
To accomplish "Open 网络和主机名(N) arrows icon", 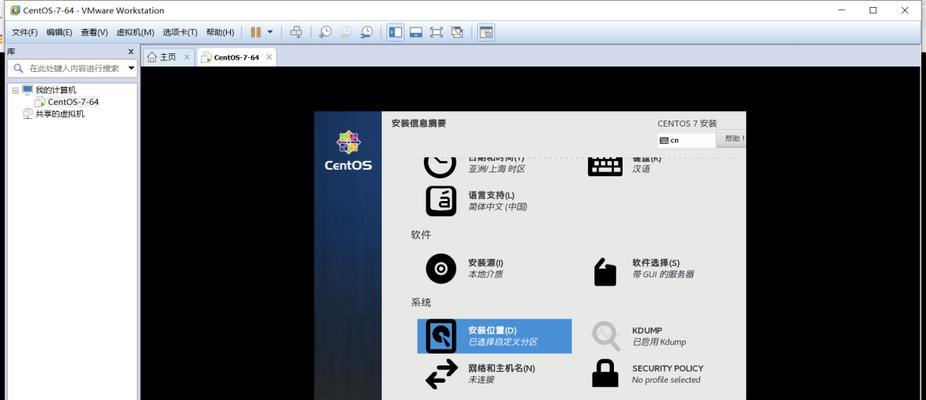I will tap(442, 374).
